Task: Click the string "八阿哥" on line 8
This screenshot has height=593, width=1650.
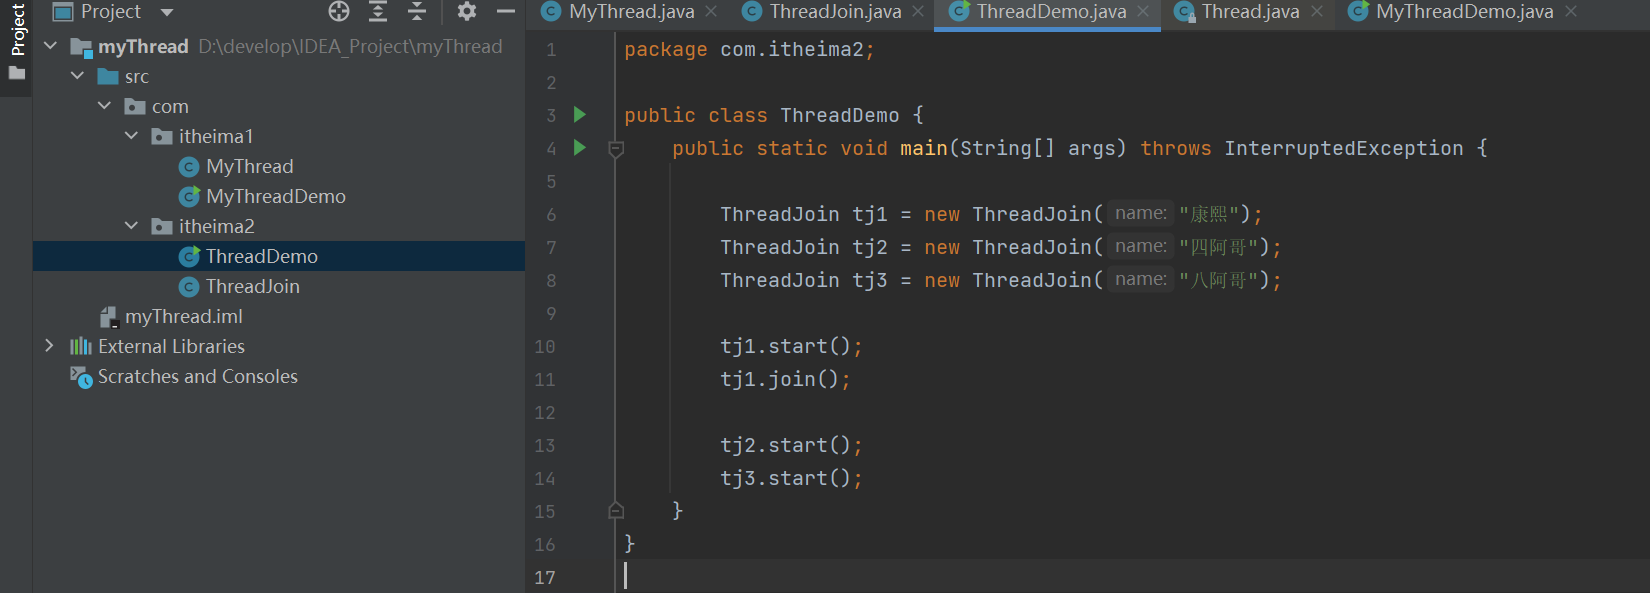Action: 1219,280
